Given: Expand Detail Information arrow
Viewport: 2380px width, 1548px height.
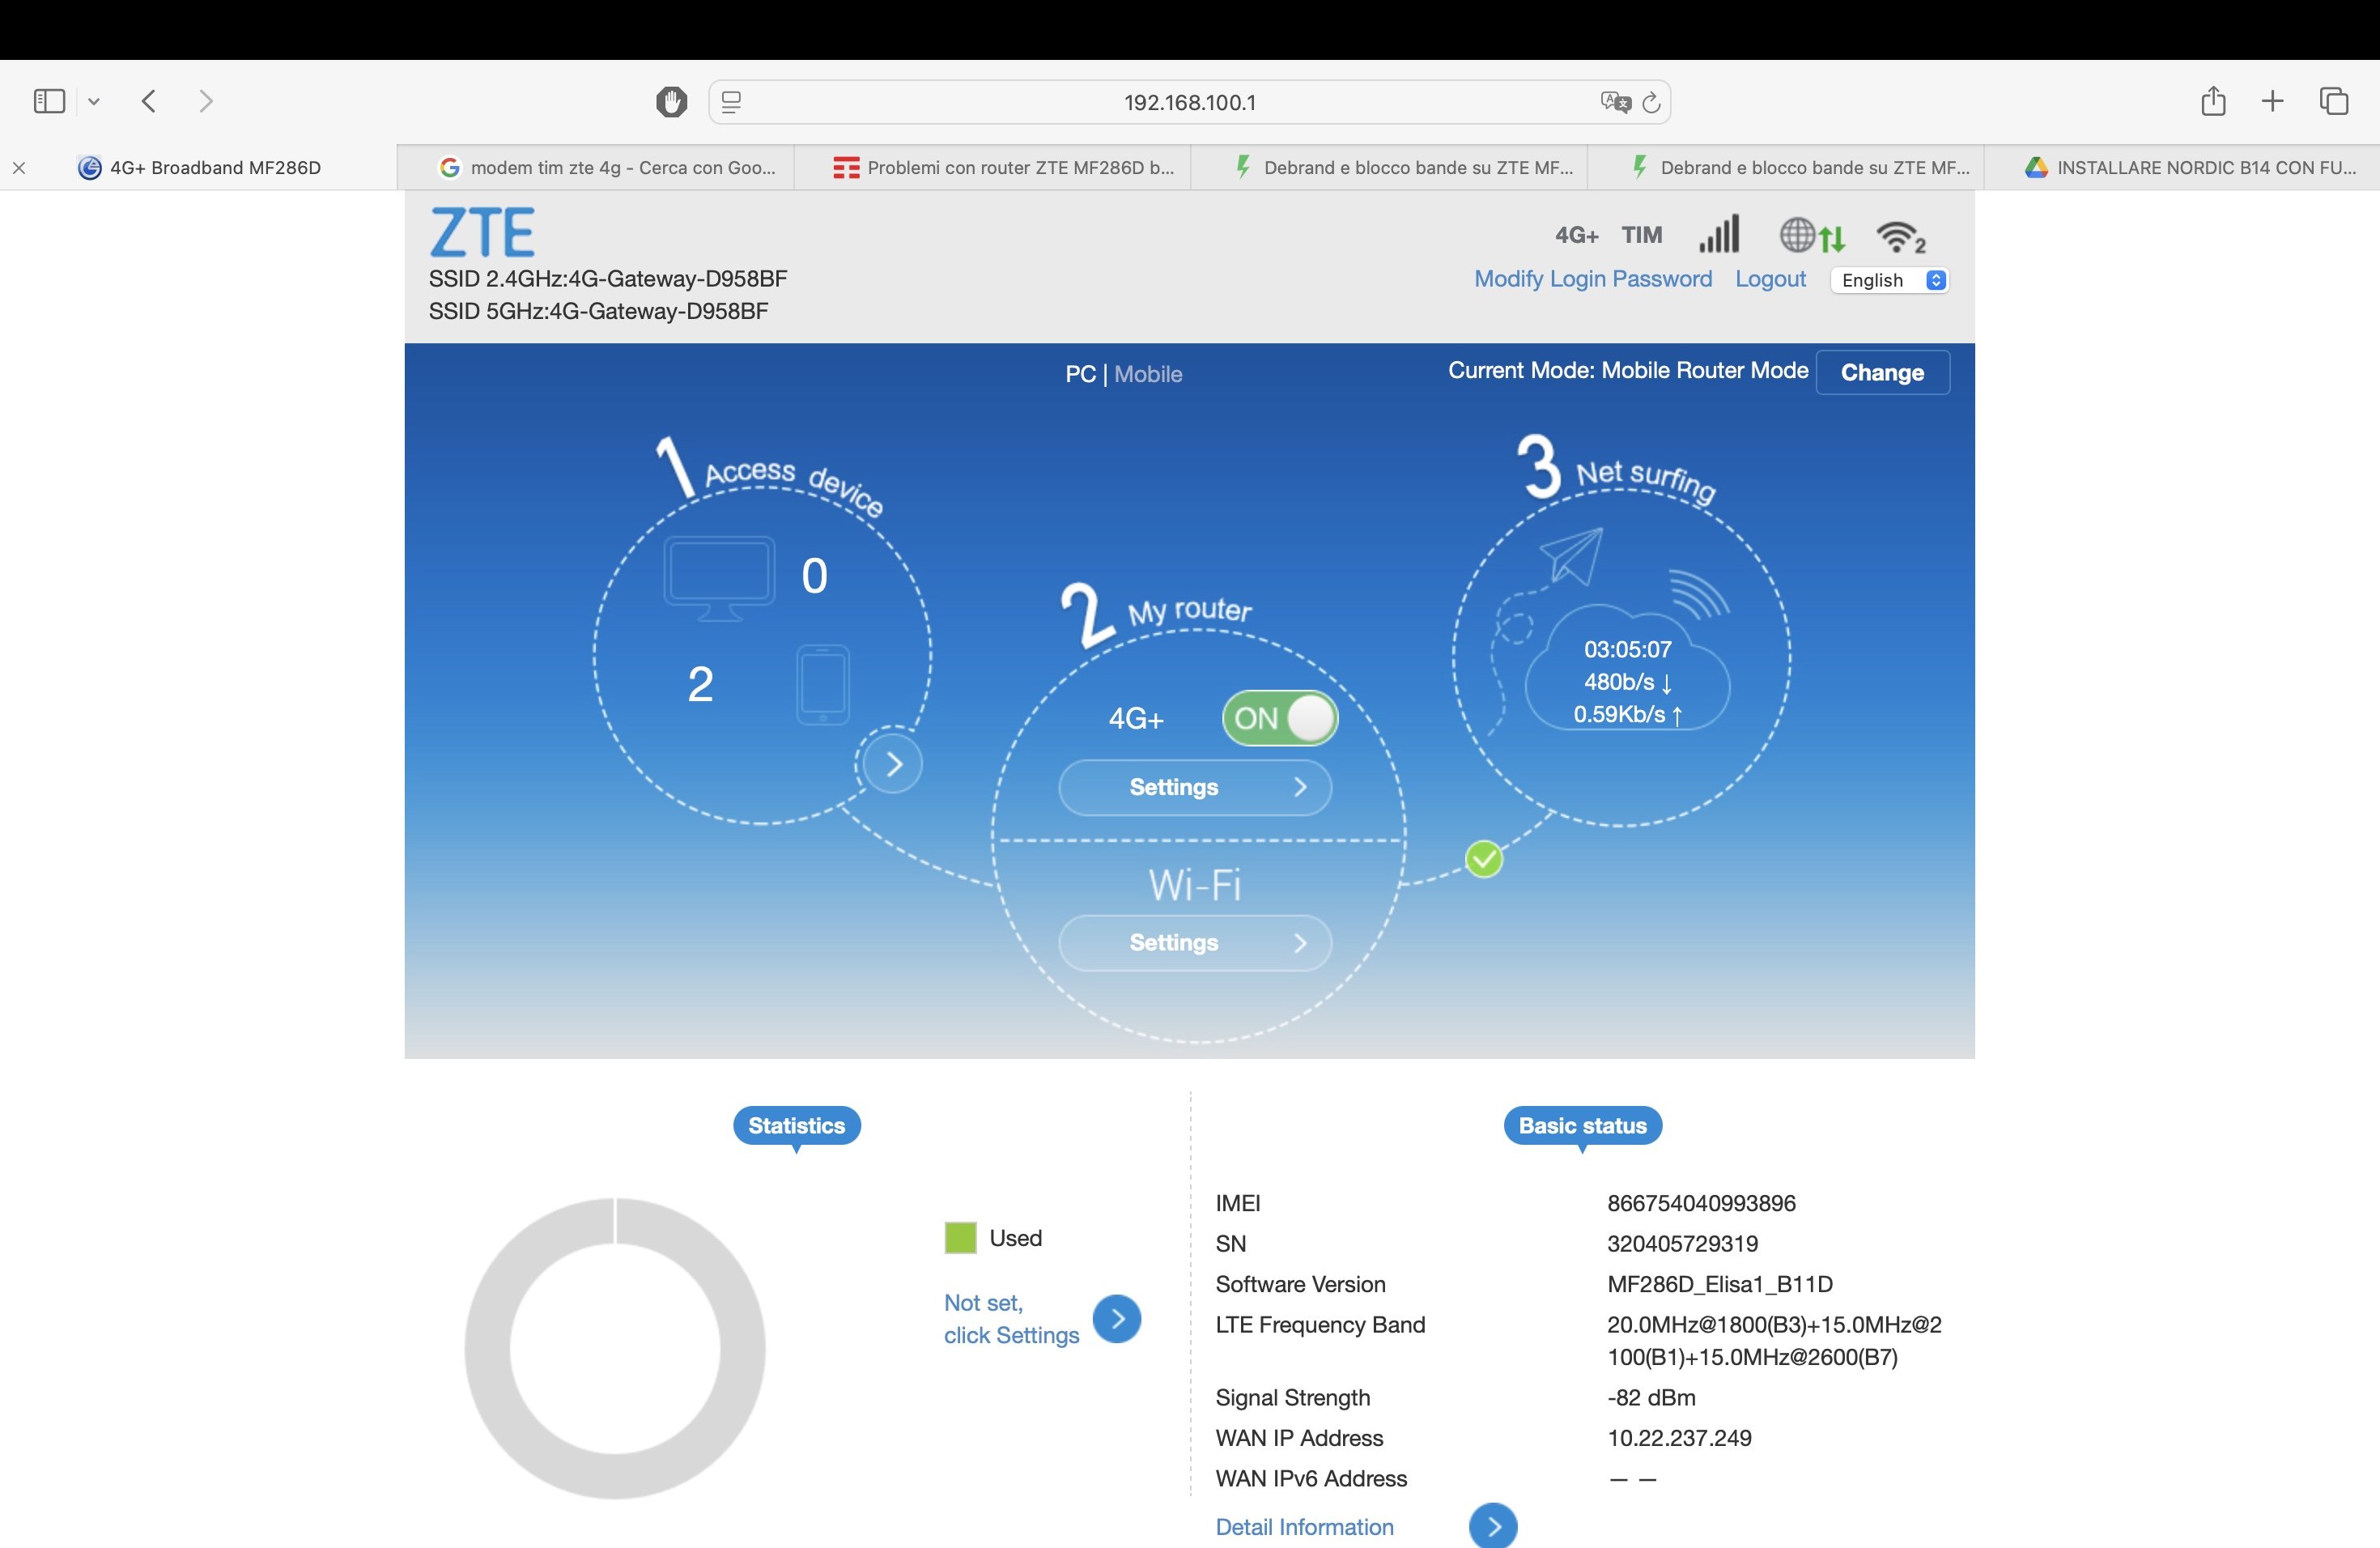Looking at the screenshot, I should tap(1493, 1526).
